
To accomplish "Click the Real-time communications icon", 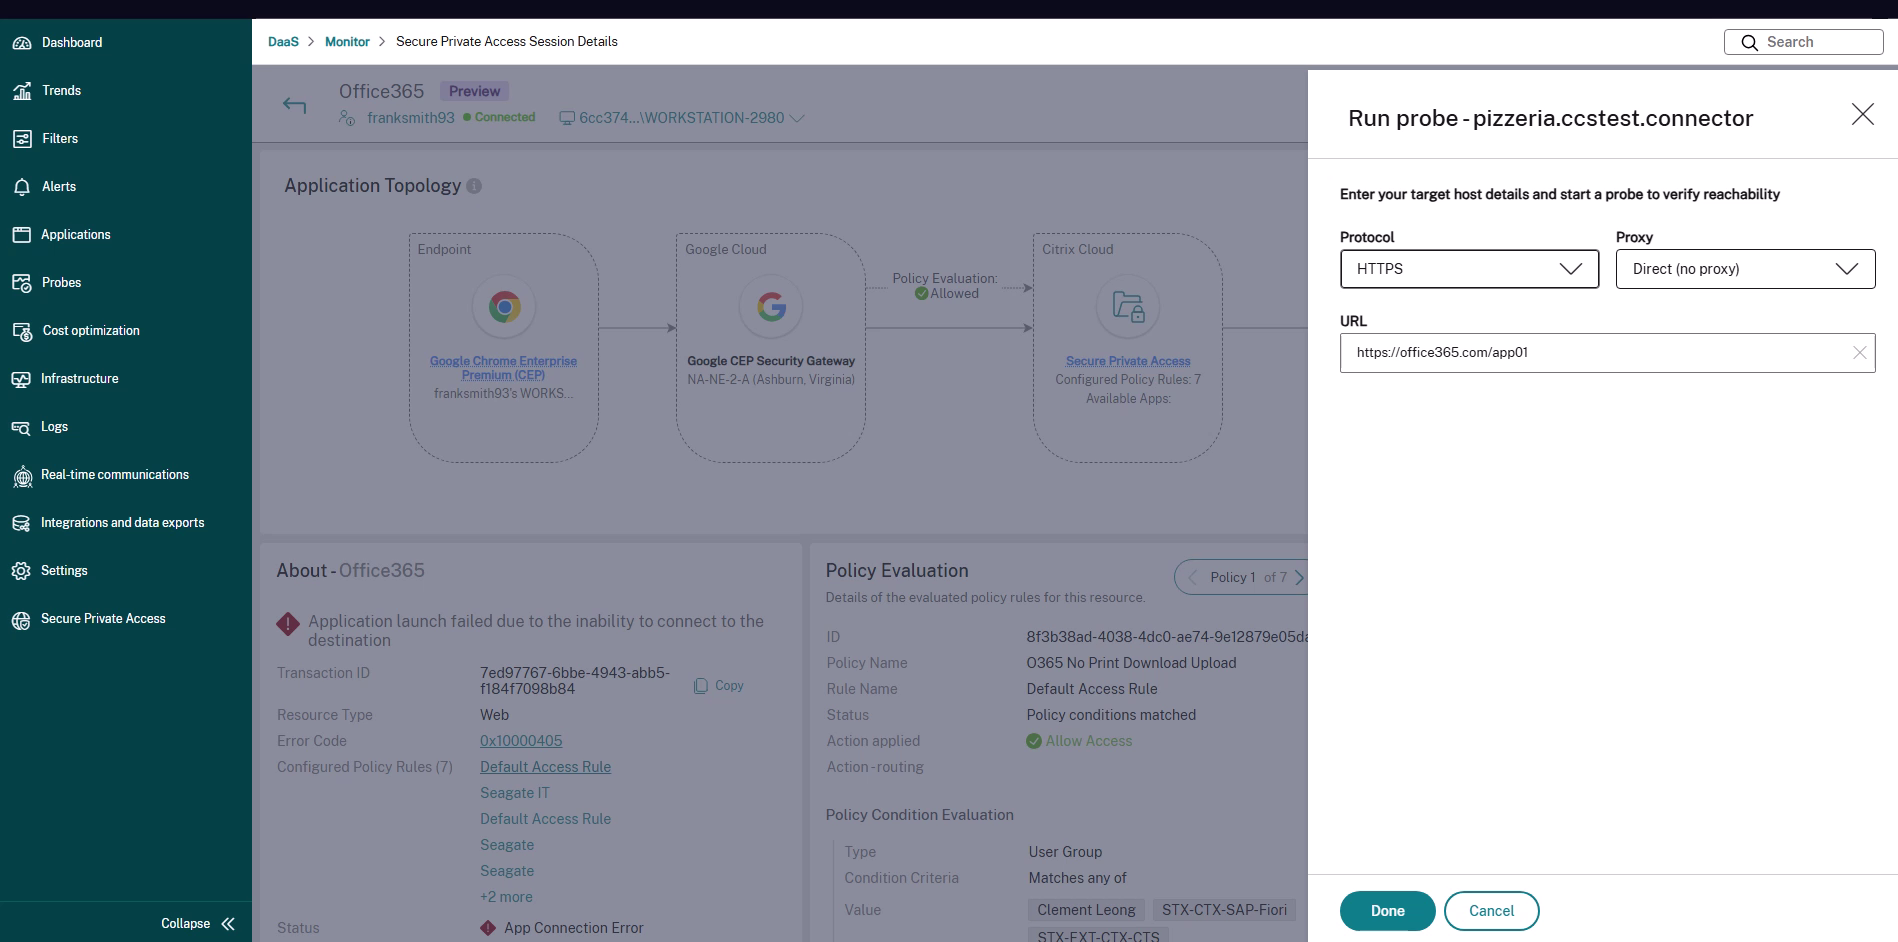I will click(x=21, y=476).
